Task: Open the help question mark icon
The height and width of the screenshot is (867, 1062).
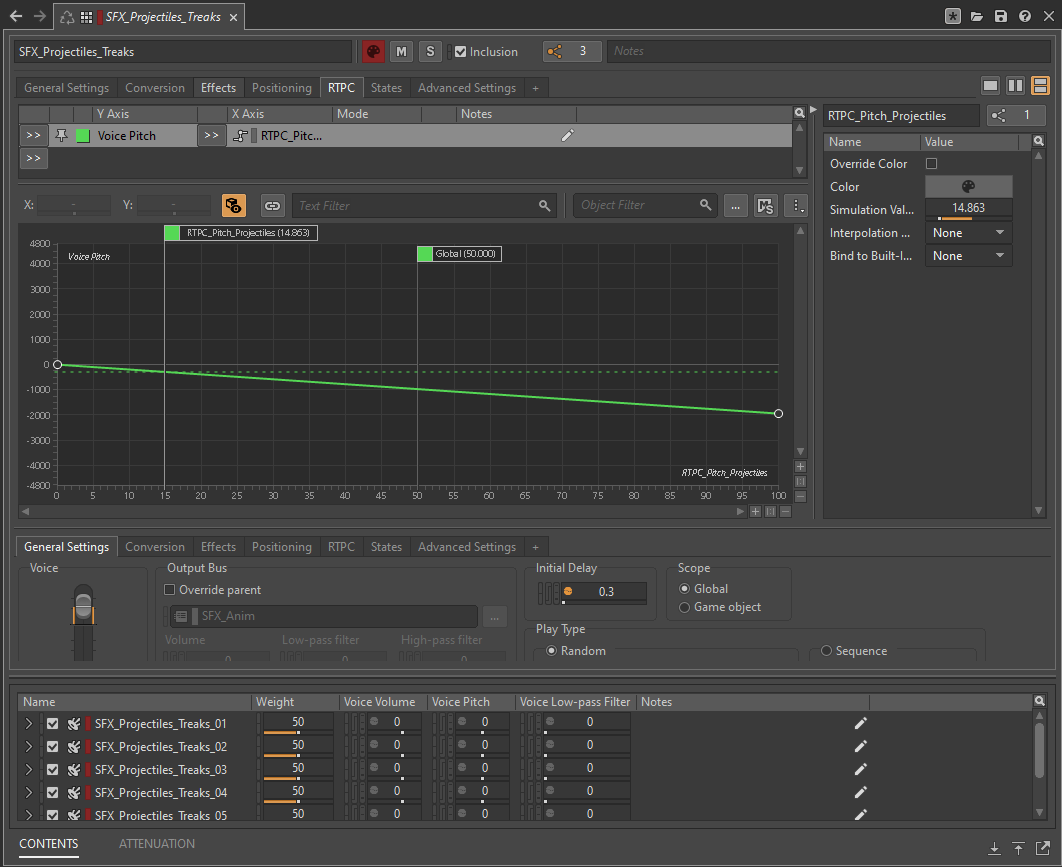Action: 1025,17
